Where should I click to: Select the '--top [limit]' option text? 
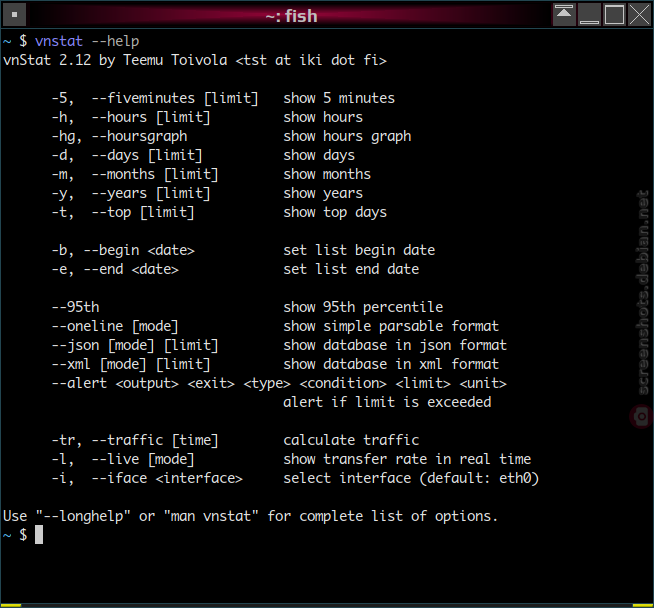(143, 213)
